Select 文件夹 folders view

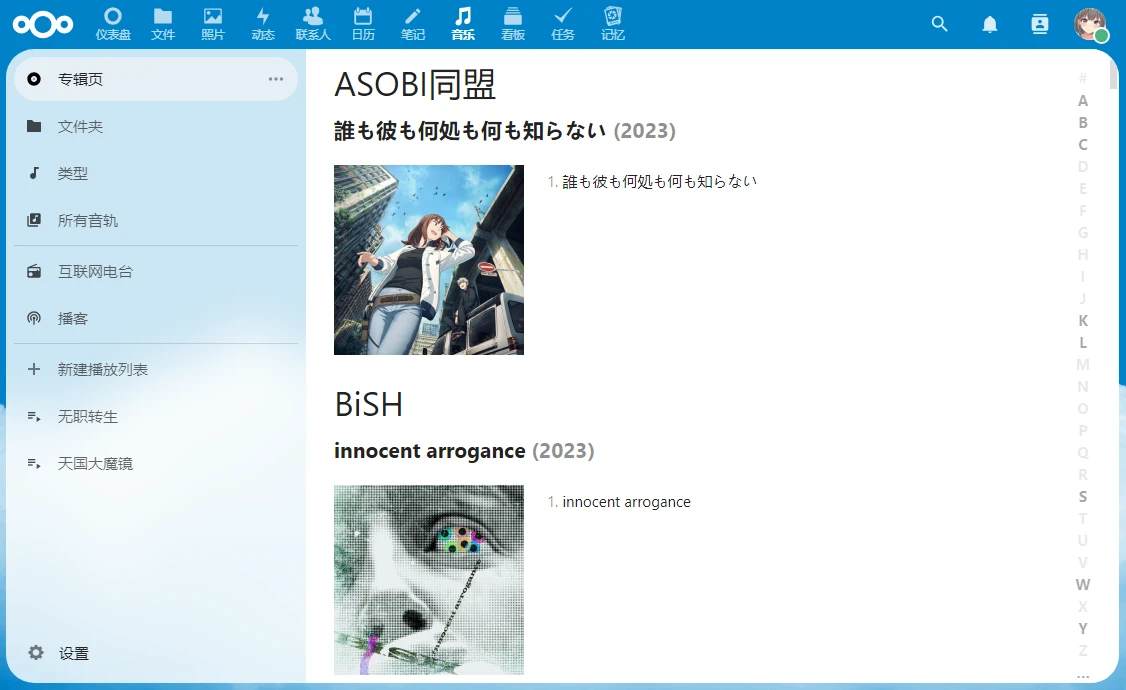(x=156, y=126)
